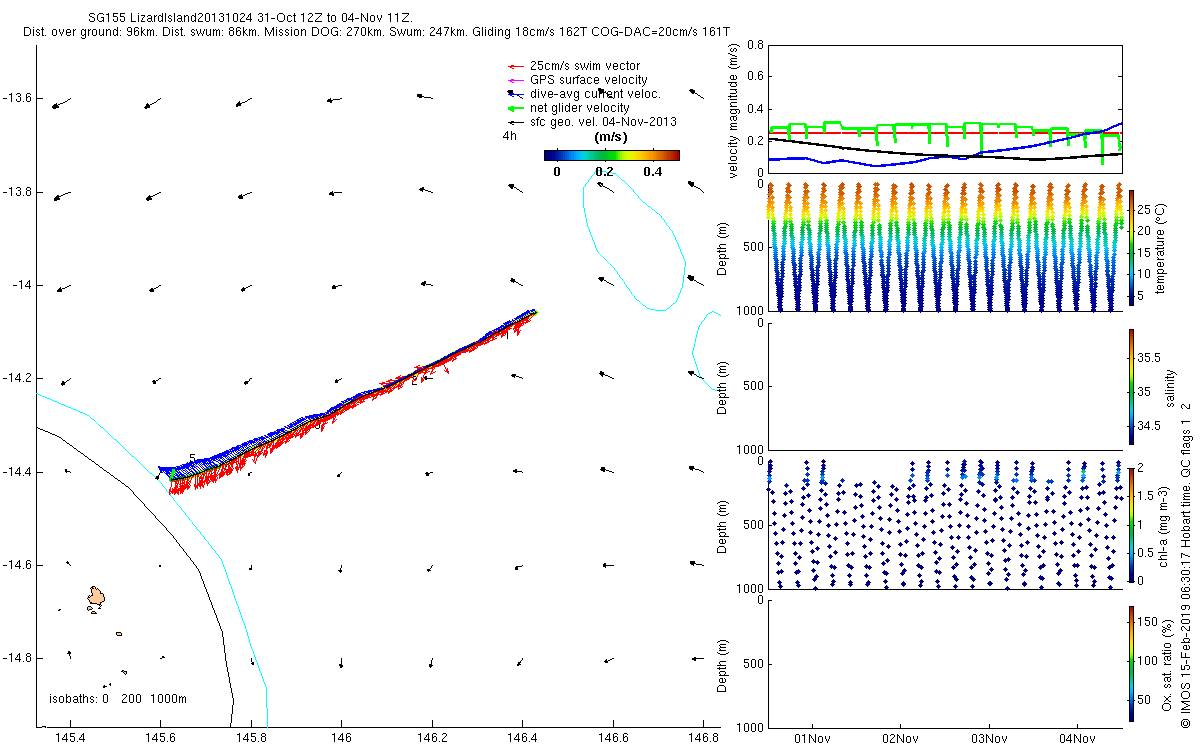The image size is (1200, 750).
Task: Click the day marker '5' near track end
Action: click(x=192, y=458)
